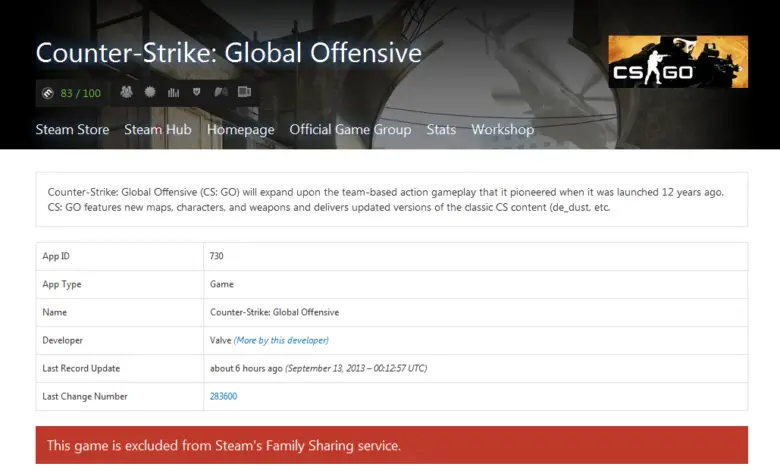
Task: Click the stats bar-chart icon
Action: [x=173, y=92]
